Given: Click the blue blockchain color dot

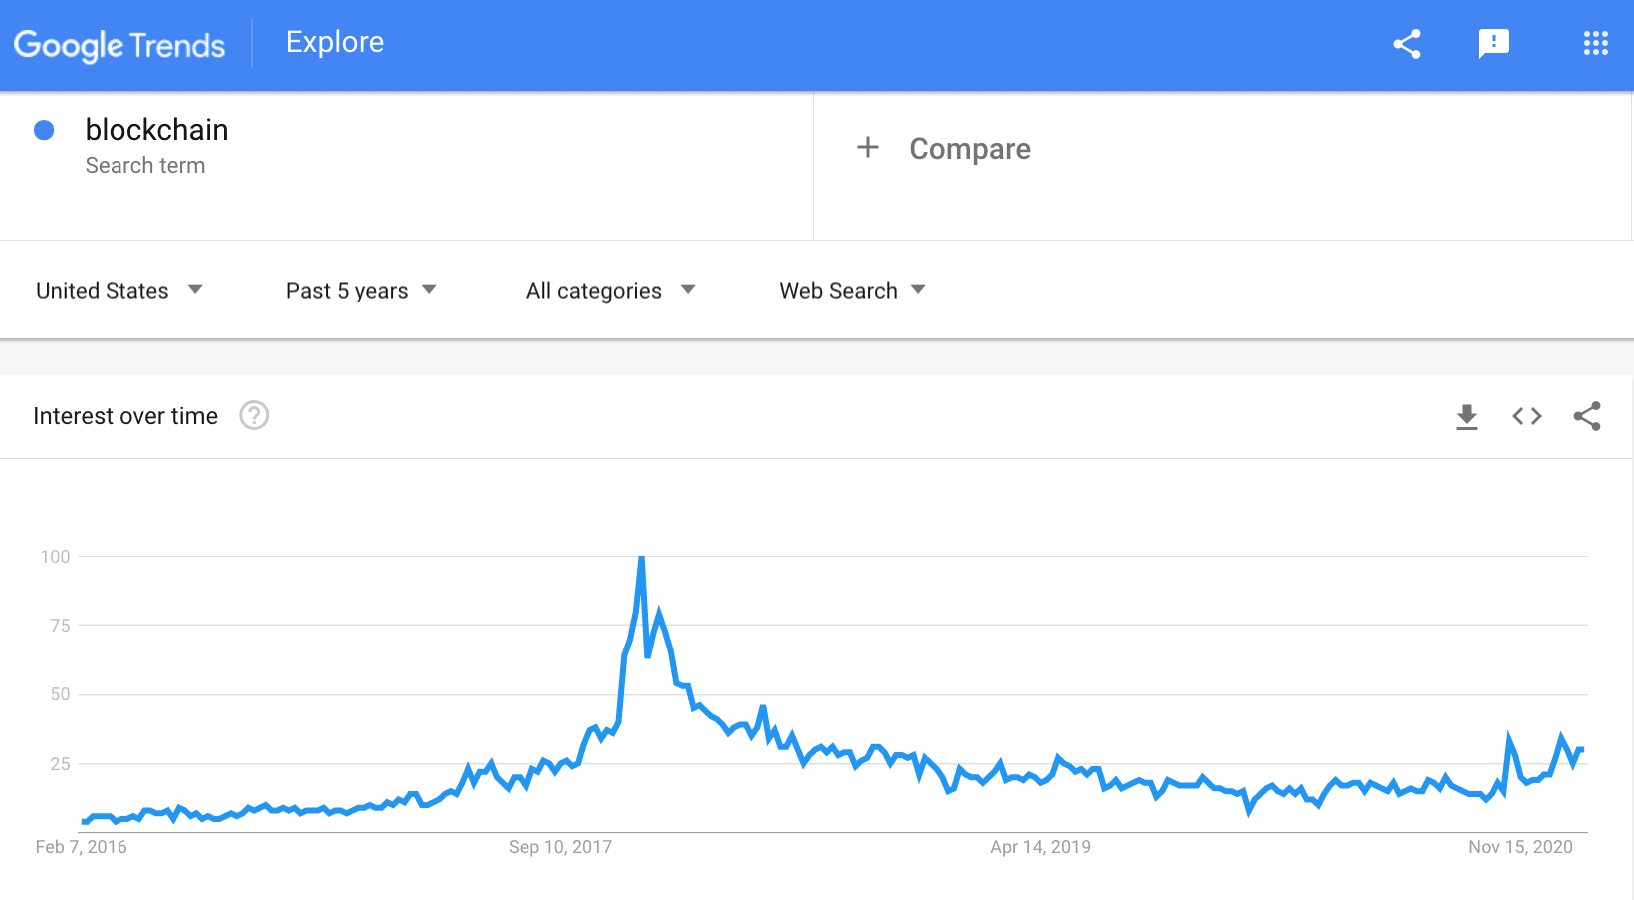Looking at the screenshot, I should tap(44, 130).
